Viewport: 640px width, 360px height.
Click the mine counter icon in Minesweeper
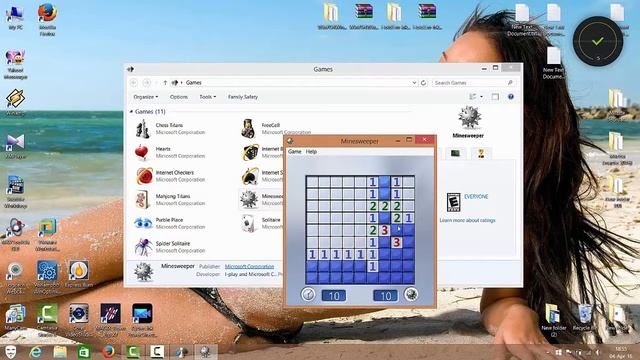(411, 294)
